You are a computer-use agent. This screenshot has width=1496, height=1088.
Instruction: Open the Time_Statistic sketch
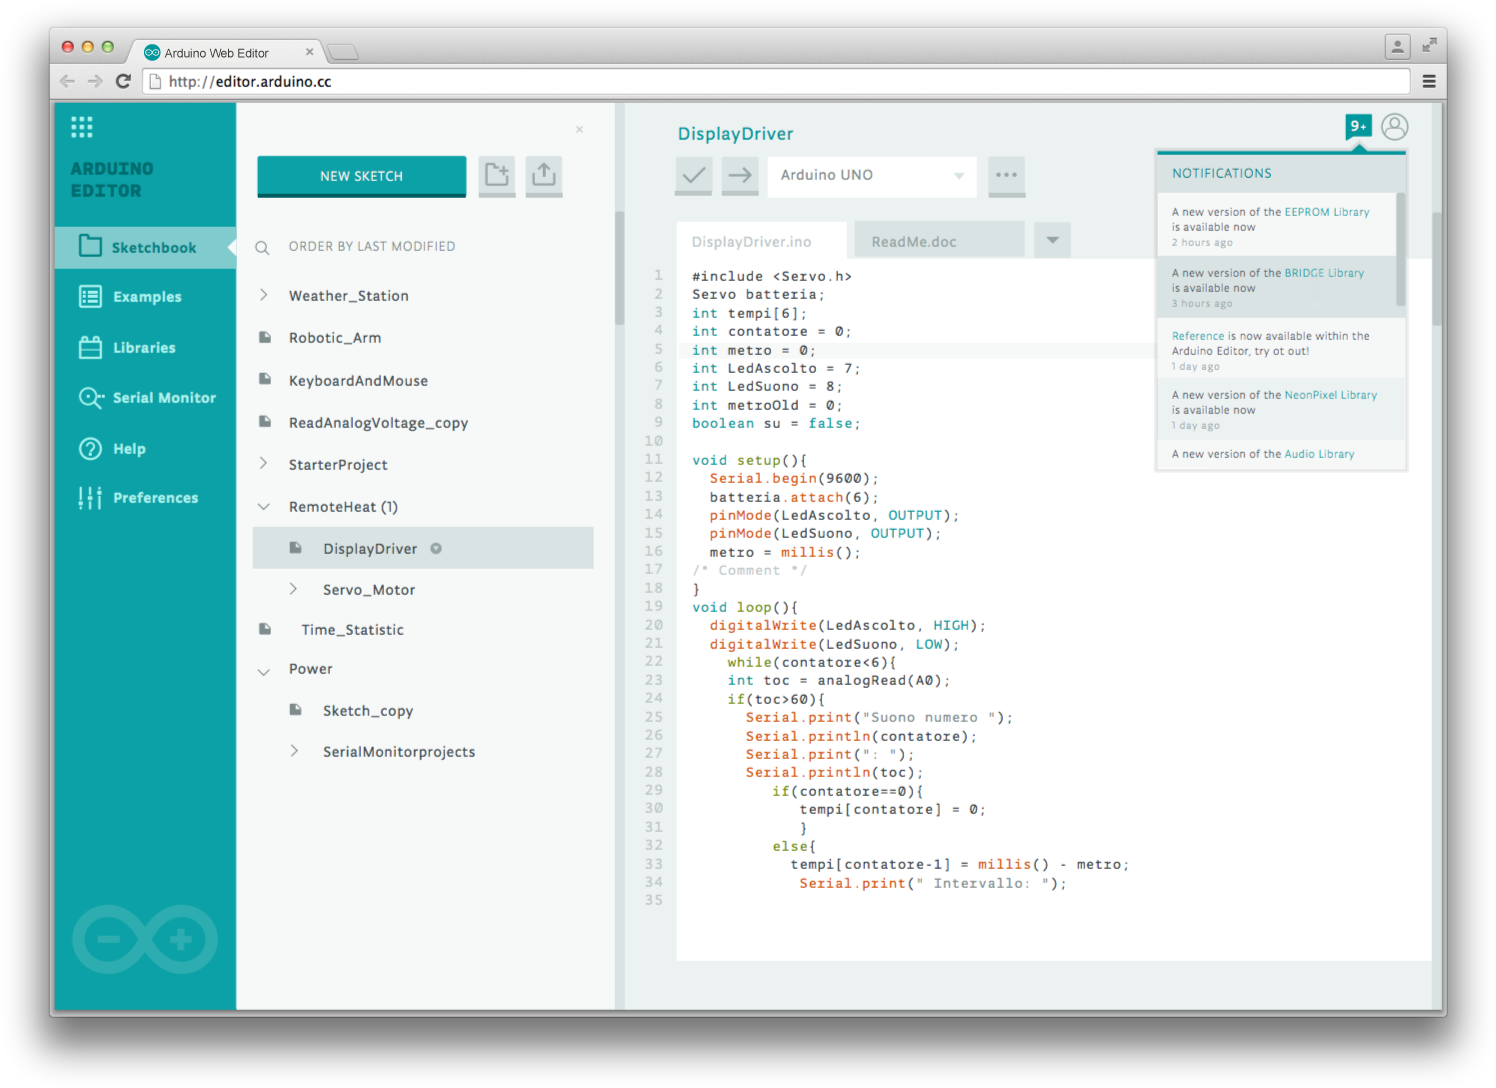(x=352, y=630)
